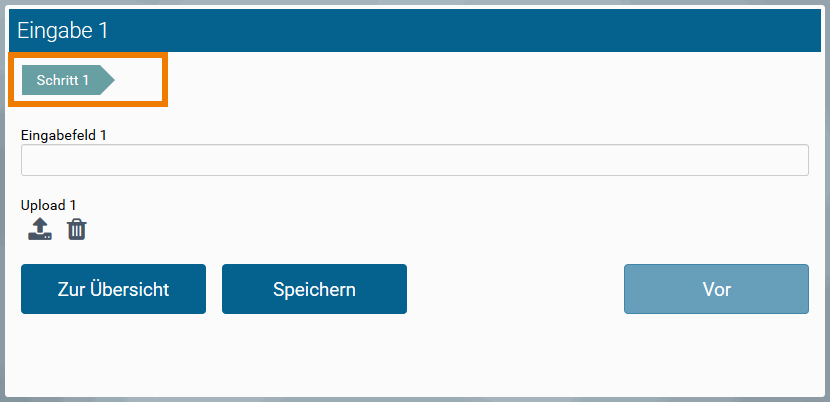Save the form using Speichern

(314, 289)
